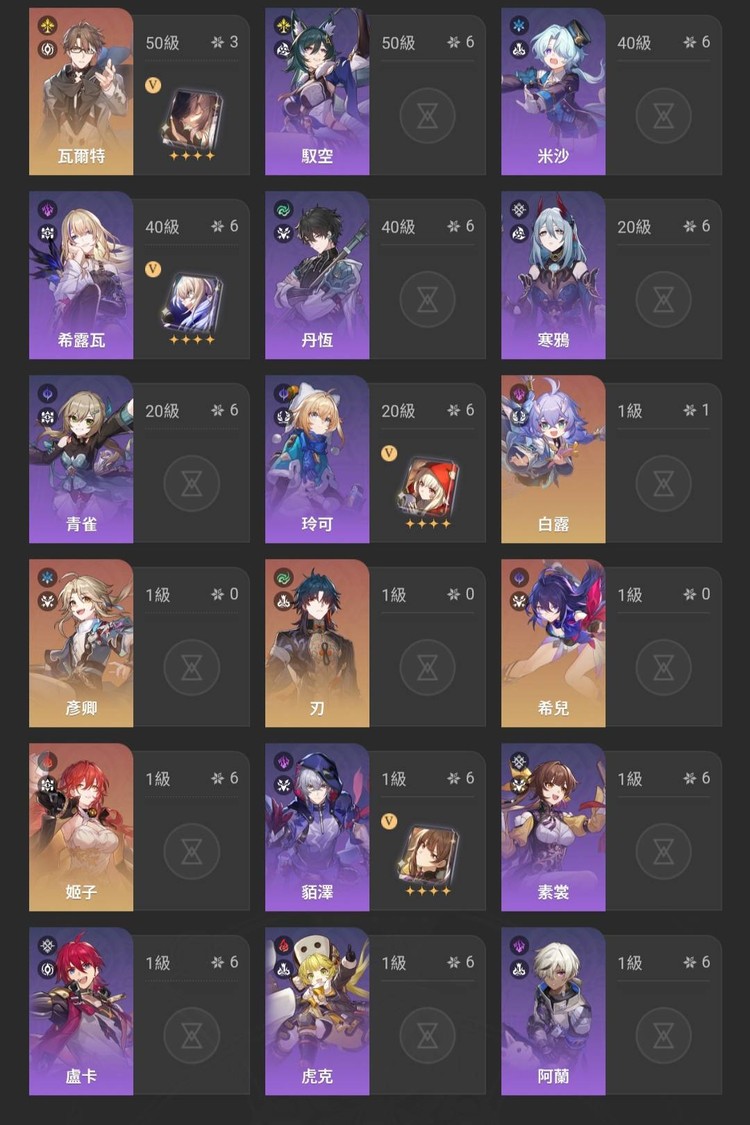Click 希露瓦's four-star light cone icon

[x=191, y=303]
